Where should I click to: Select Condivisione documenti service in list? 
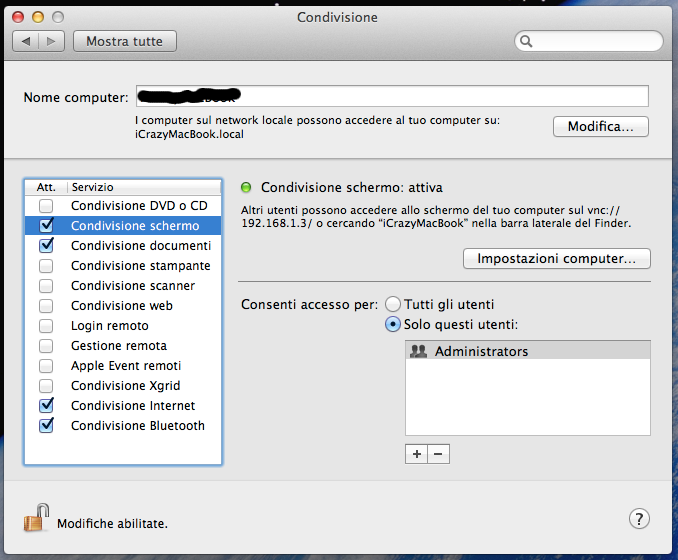point(140,246)
